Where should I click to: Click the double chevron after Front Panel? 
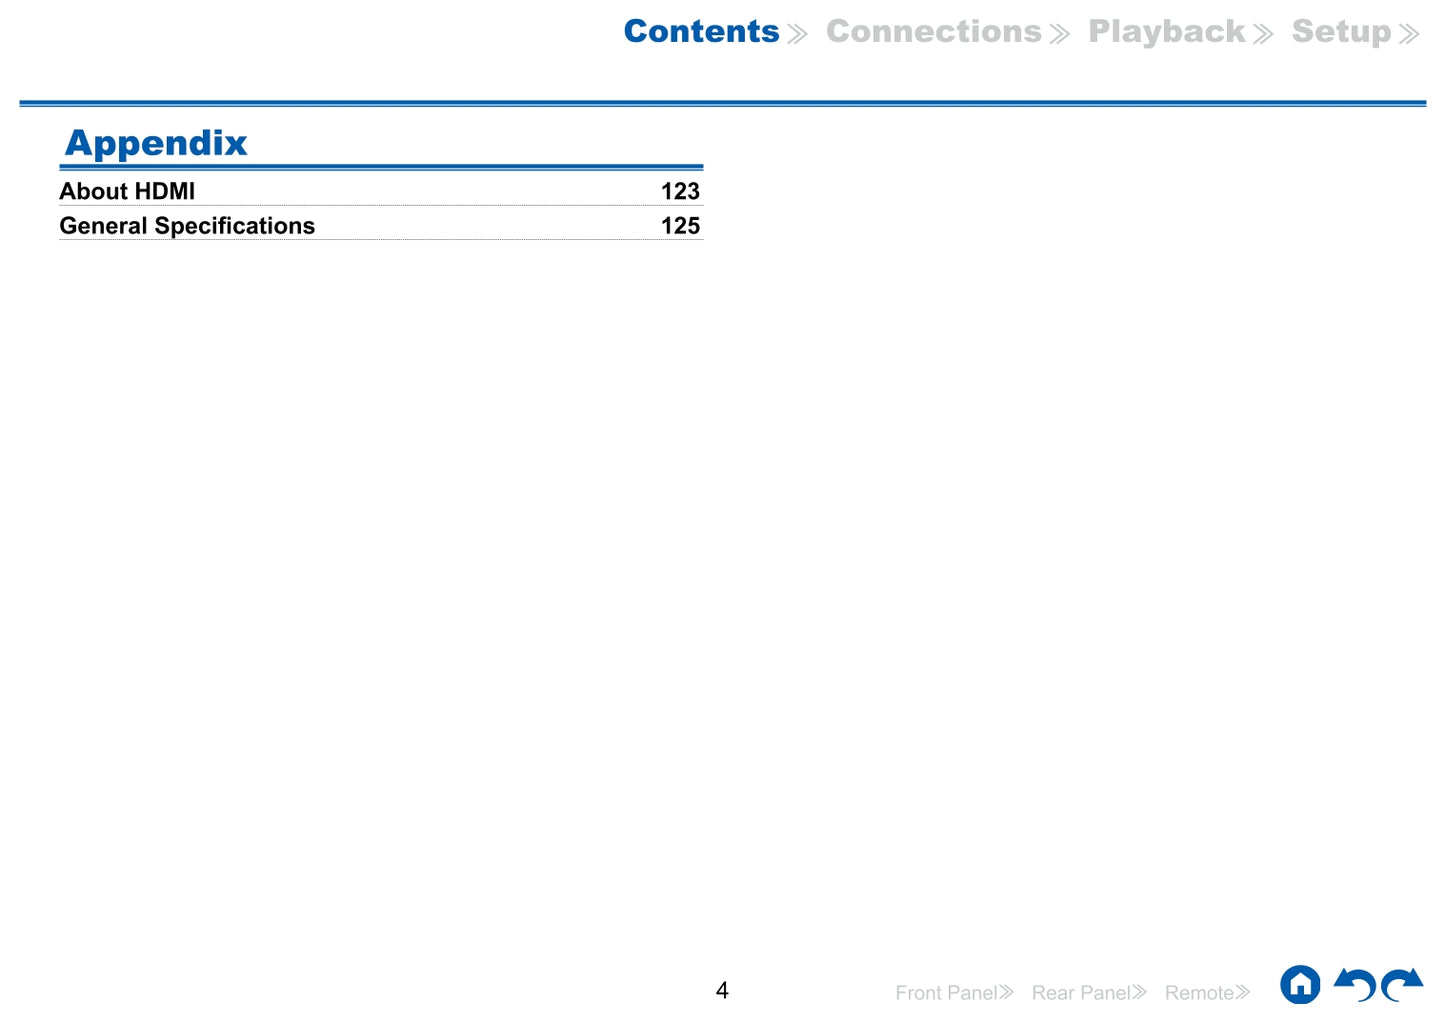[1006, 992]
